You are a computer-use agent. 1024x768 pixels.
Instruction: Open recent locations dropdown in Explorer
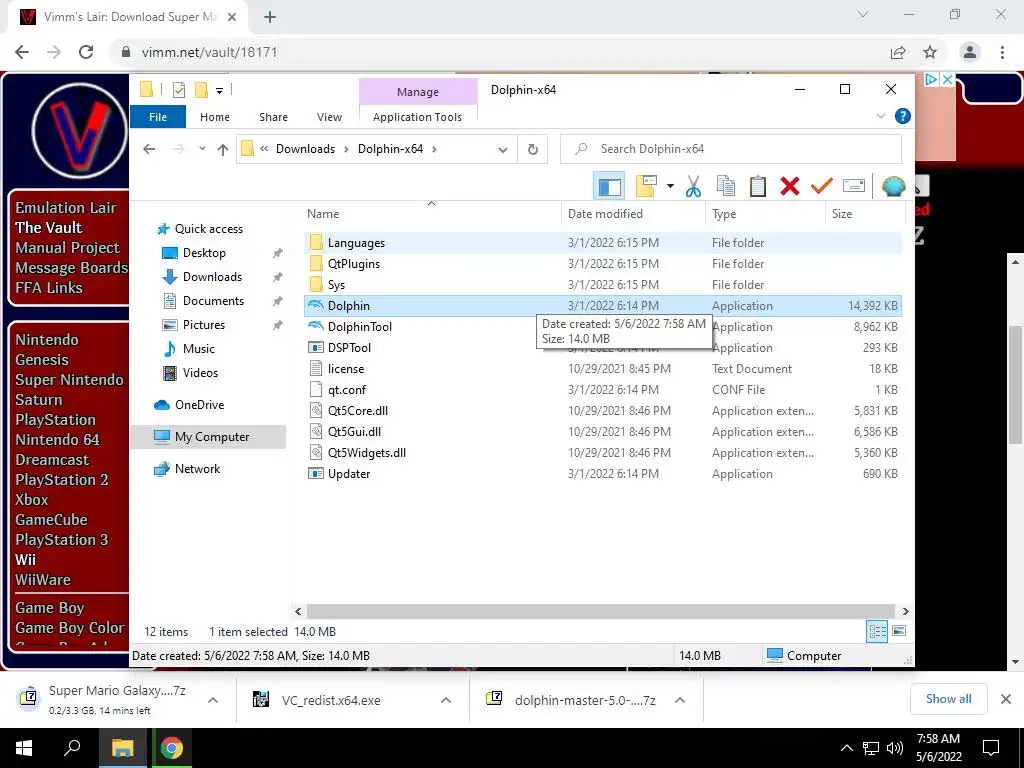pyautogui.click(x=202, y=149)
